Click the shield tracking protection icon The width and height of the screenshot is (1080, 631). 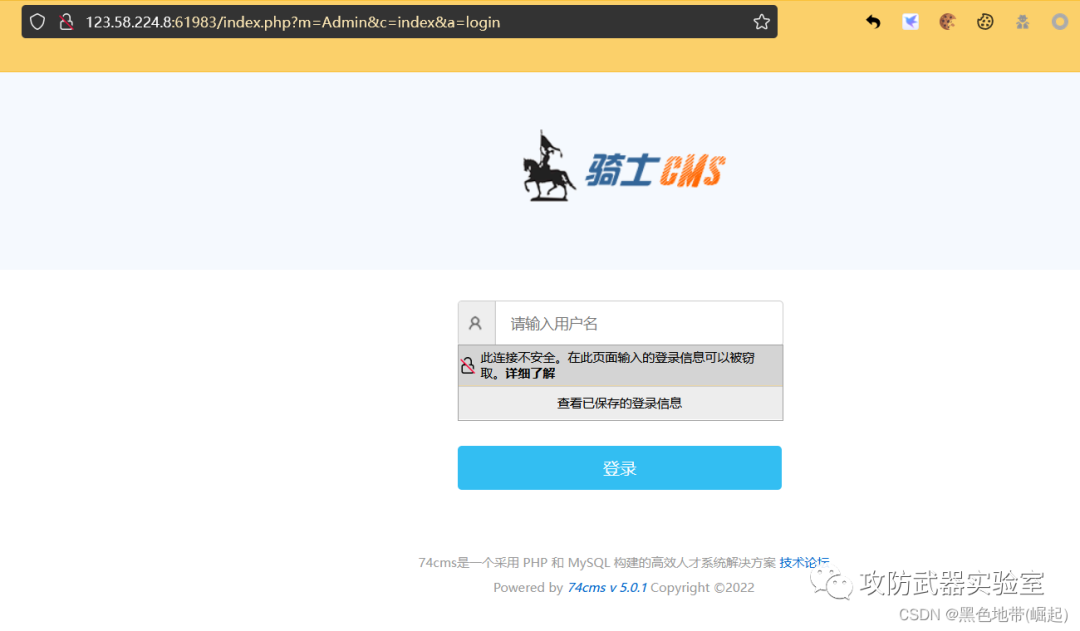click(x=37, y=22)
